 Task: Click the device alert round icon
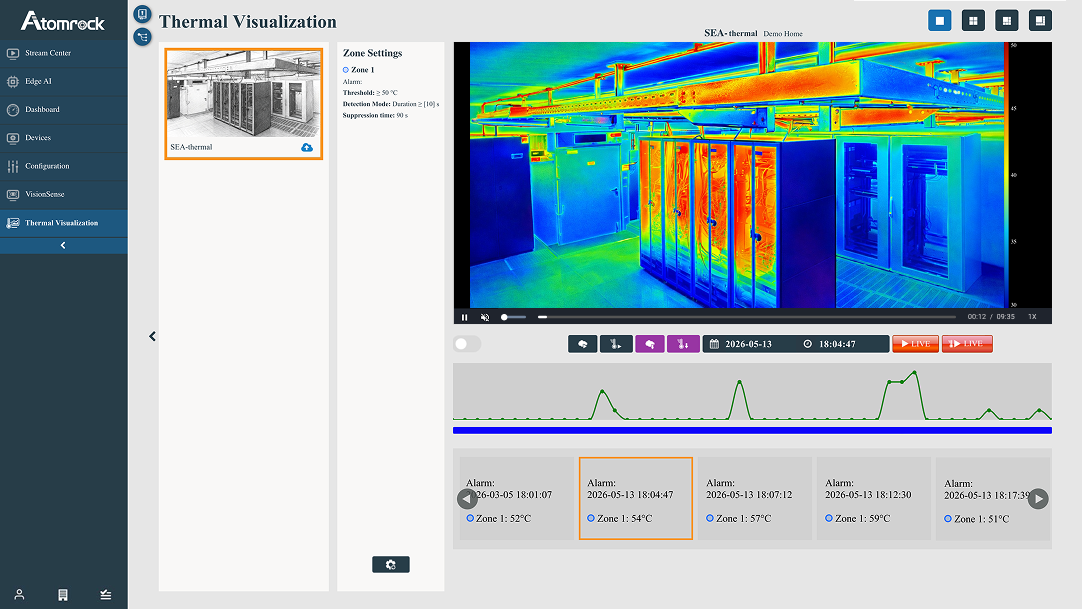click(x=142, y=14)
